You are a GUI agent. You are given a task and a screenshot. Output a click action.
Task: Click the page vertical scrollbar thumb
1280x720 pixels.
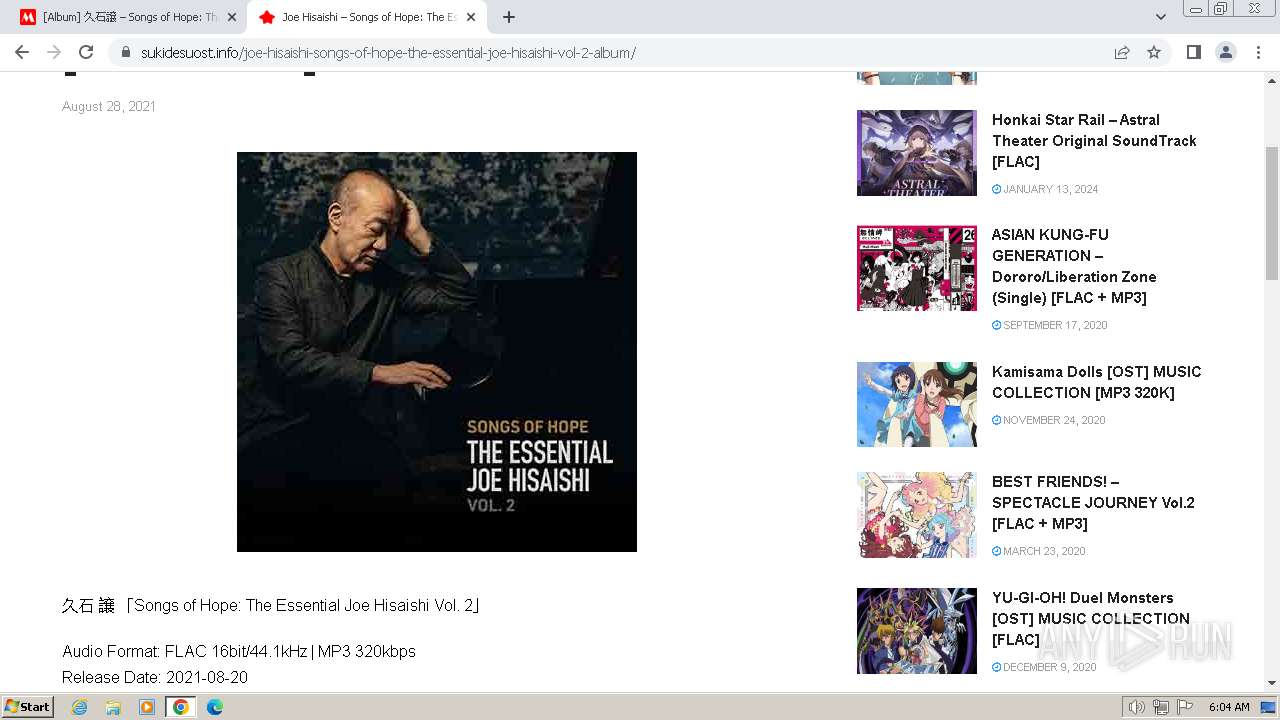pyautogui.click(x=1272, y=213)
